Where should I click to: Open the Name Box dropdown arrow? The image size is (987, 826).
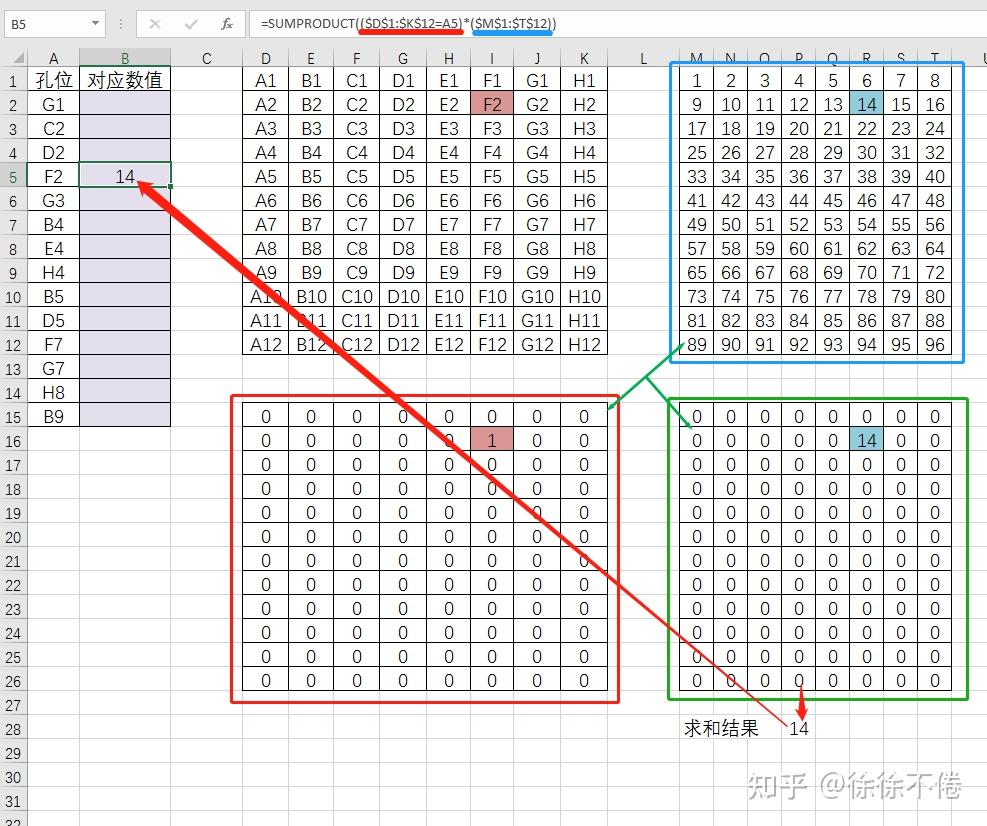tap(95, 24)
